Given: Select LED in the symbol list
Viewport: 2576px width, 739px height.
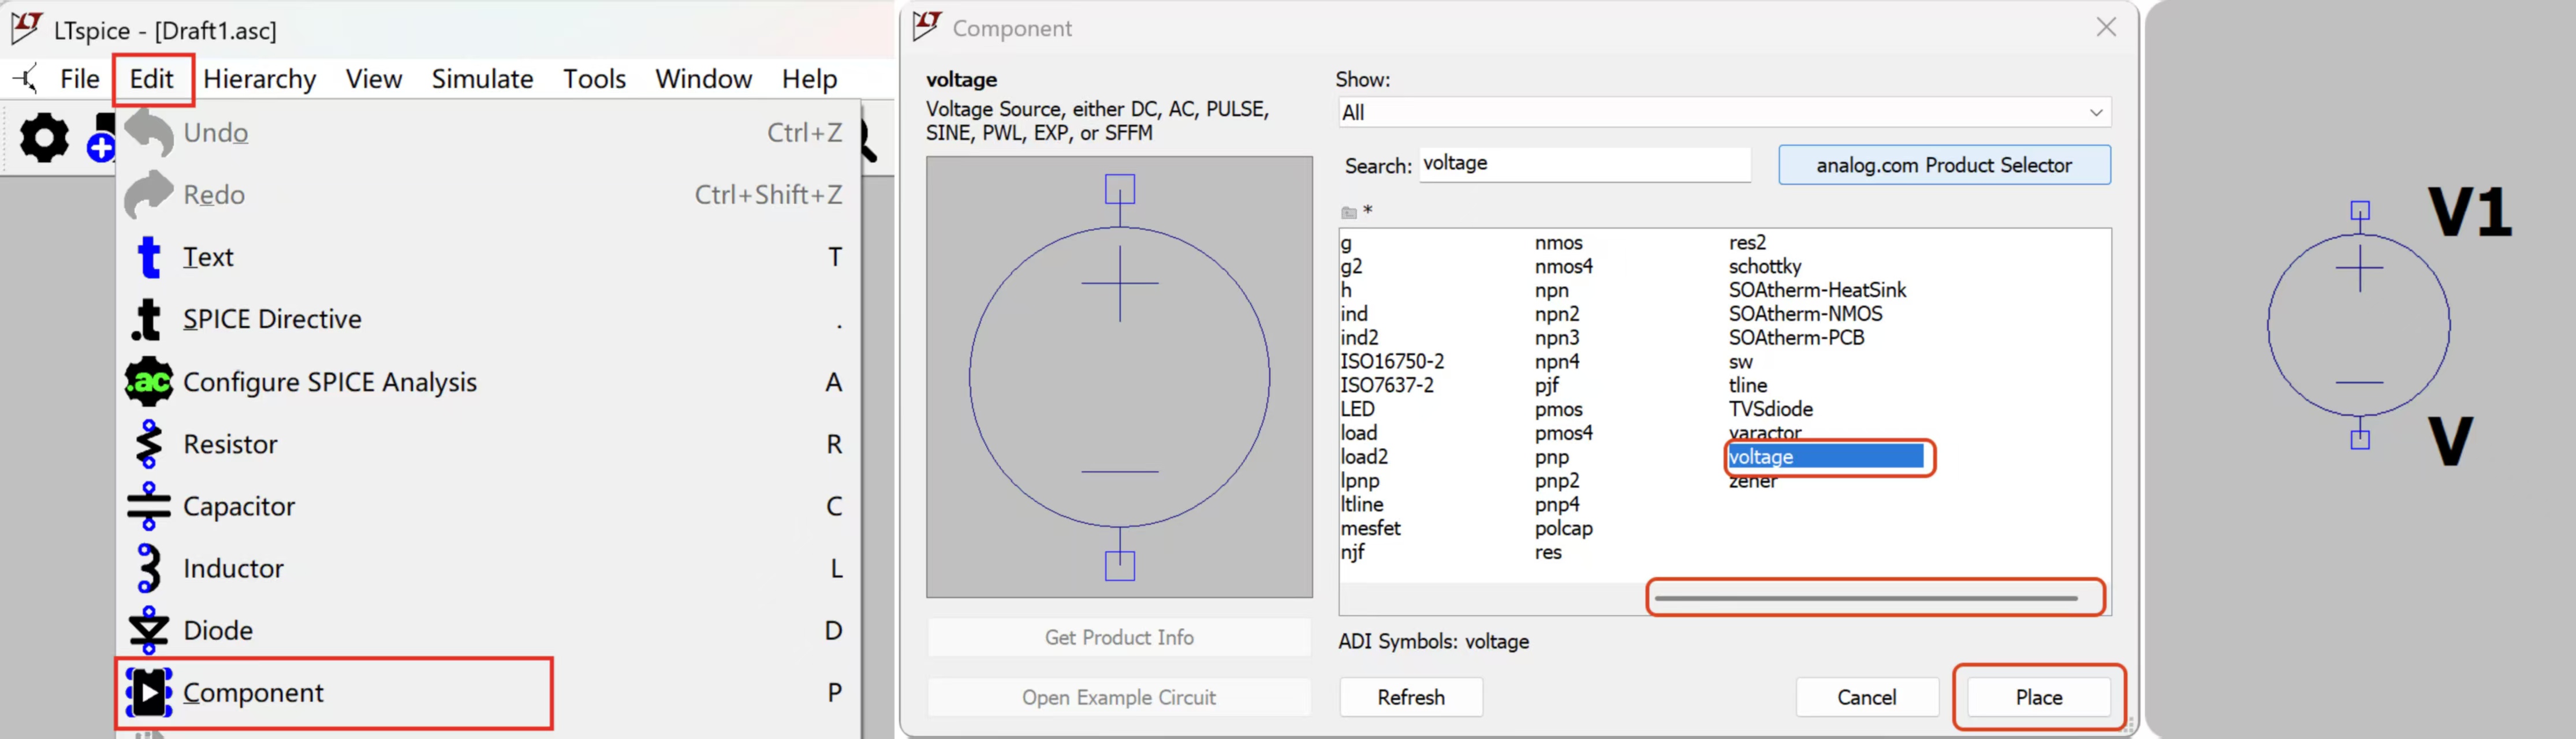Looking at the screenshot, I should point(1358,409).
